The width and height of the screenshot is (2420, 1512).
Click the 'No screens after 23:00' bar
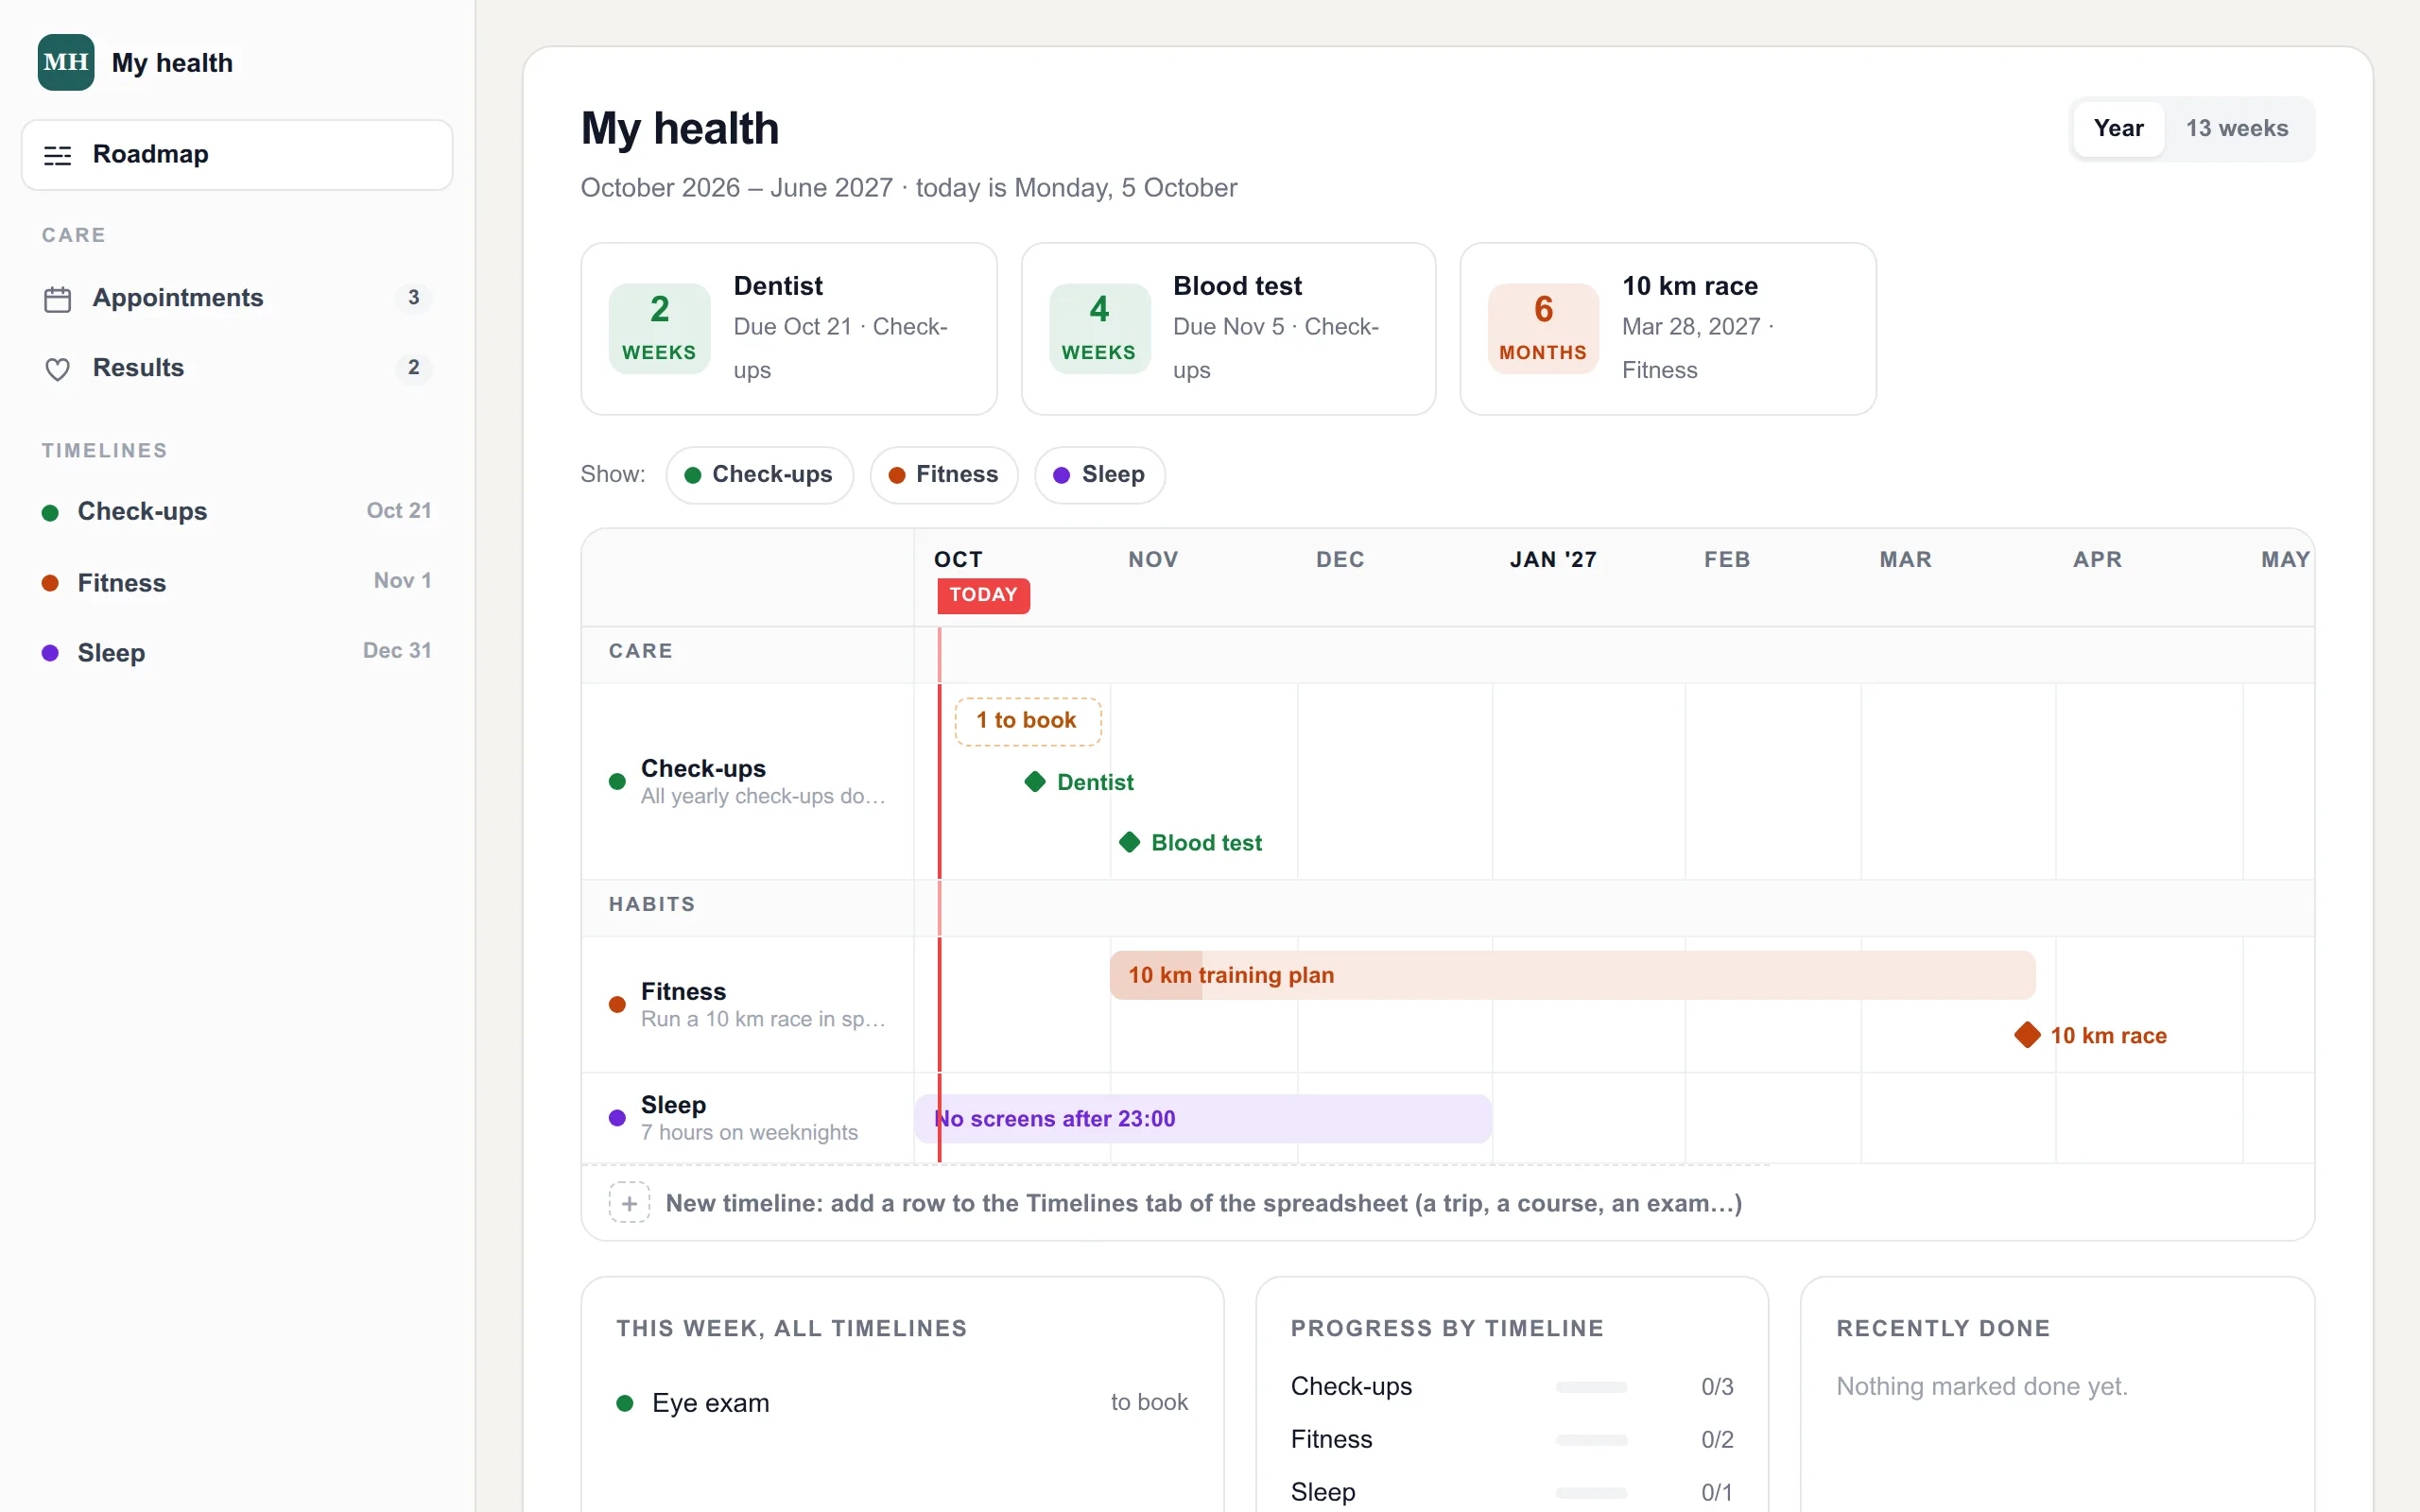pos(1203,1119)
